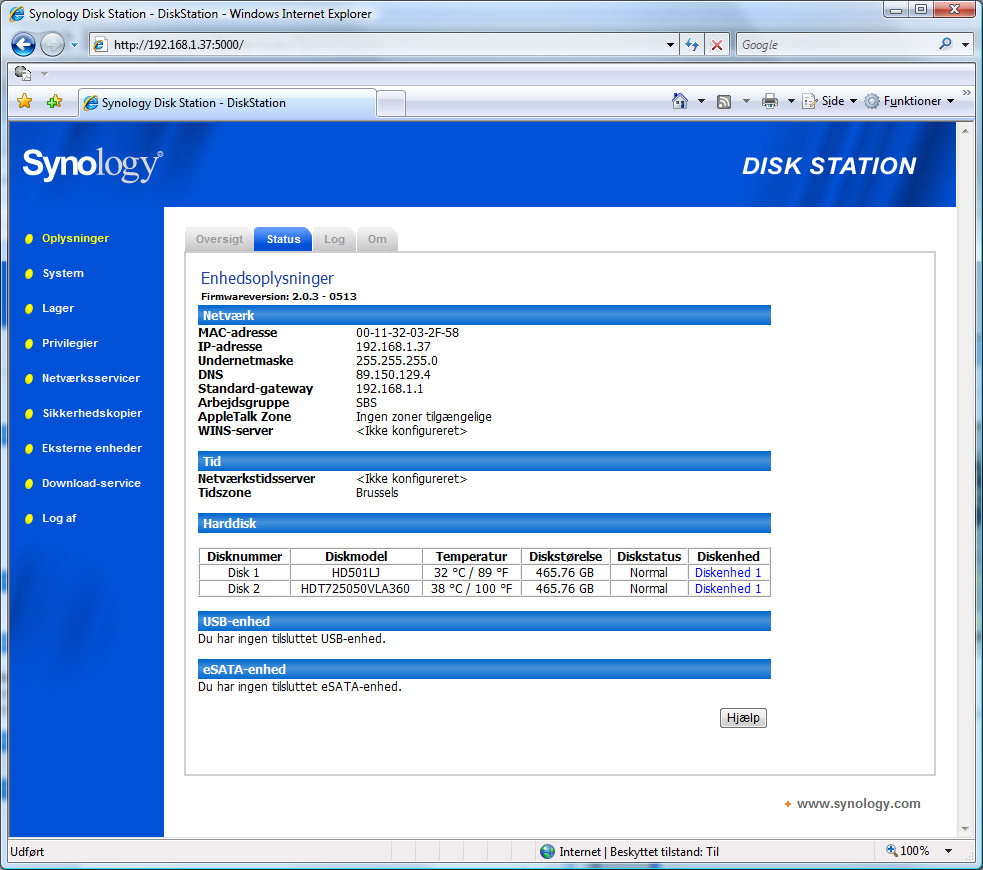
Task: Click the browser Back arrow button
Action: click(x=24, y=45)
